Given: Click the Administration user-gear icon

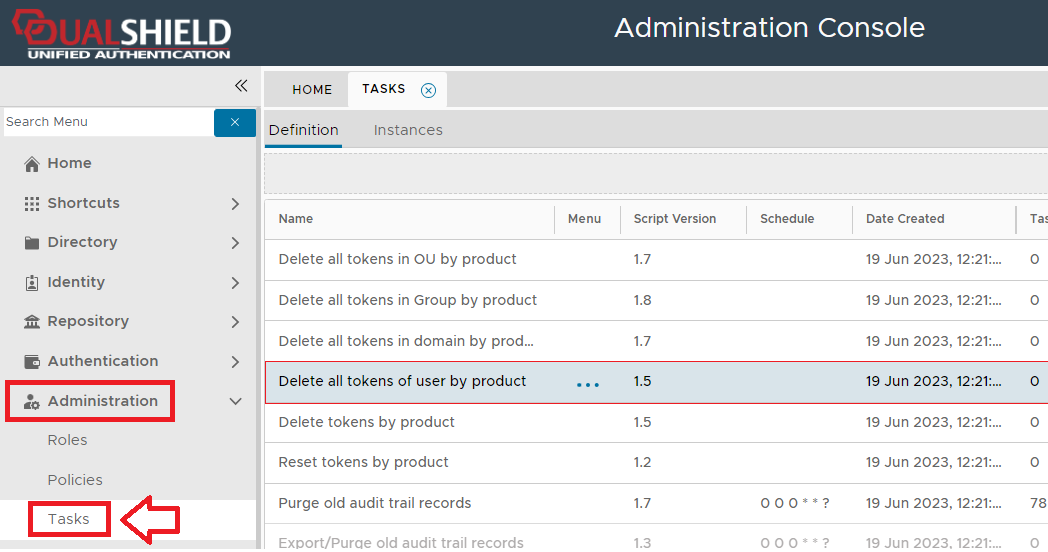Looking at the screenshot, I should tap(32, 402).
